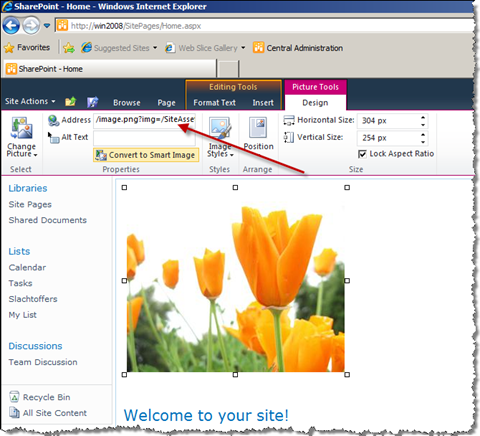Switch to the Page ribbon tab

point(166,103)
